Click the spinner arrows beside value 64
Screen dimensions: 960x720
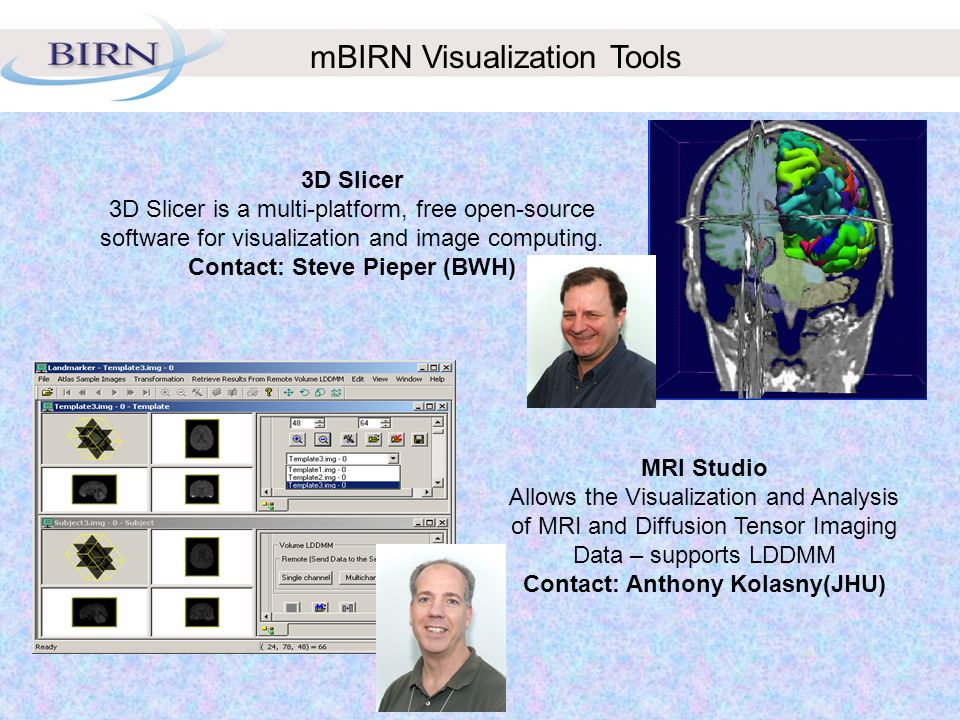(385, 423)
